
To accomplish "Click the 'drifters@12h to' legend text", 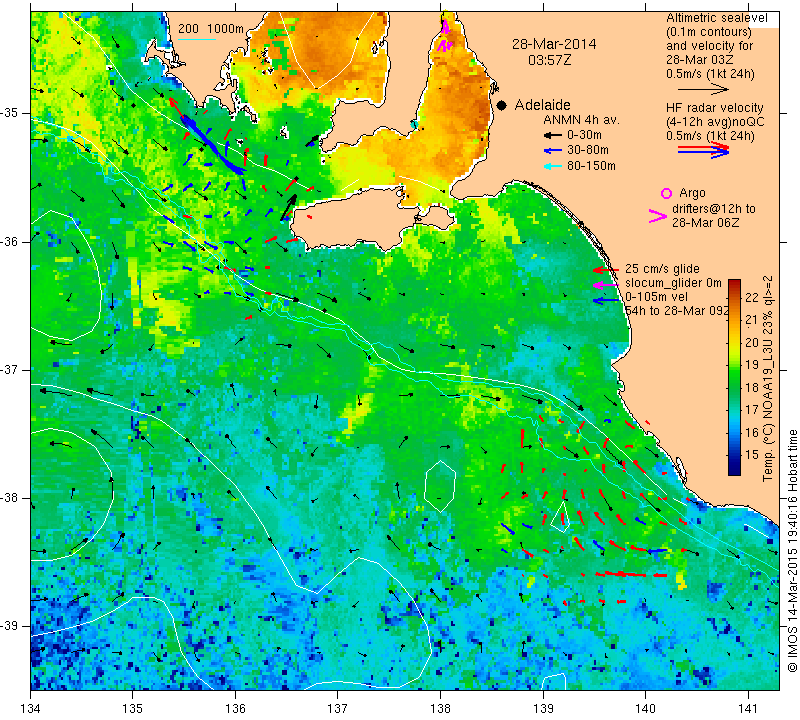I will coord(714,209).
